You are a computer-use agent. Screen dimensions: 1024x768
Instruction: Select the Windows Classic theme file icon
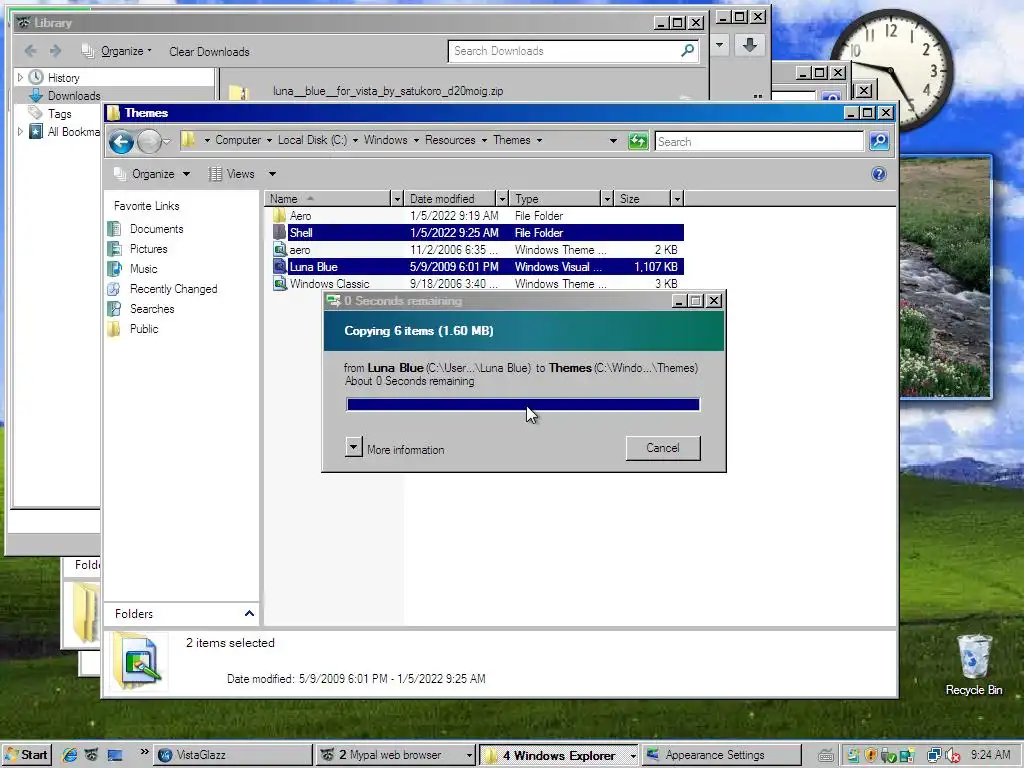[280, 283]
